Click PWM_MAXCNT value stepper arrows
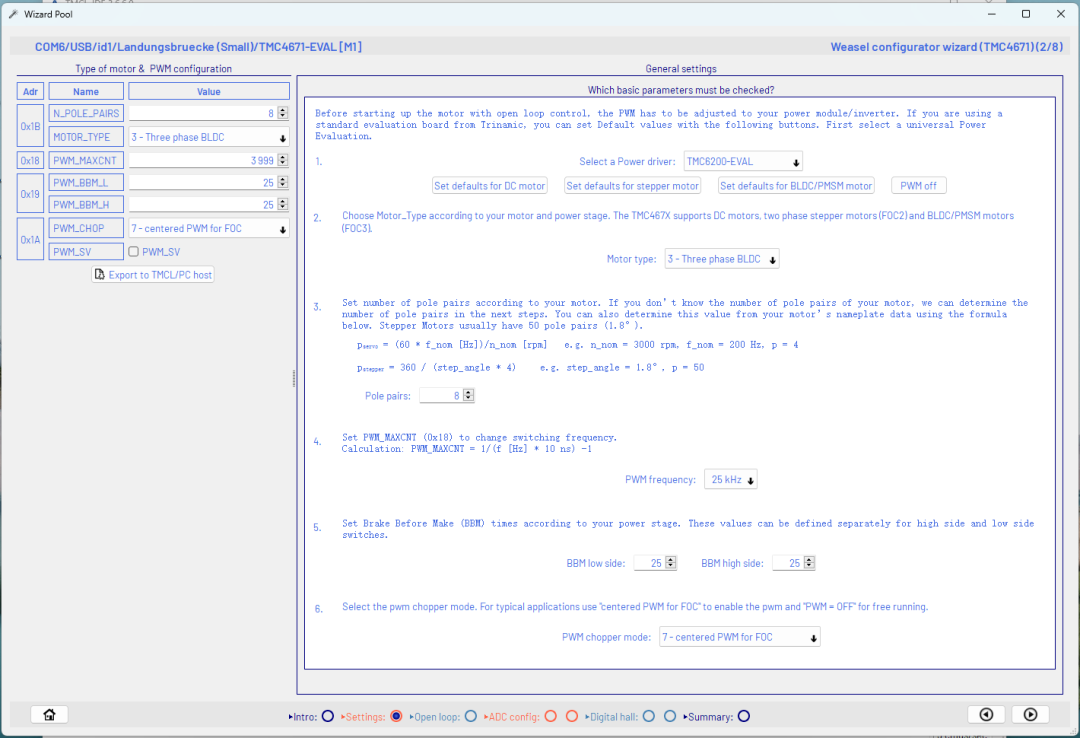This screenshot has height=738, width=1080. coord(282,161)
